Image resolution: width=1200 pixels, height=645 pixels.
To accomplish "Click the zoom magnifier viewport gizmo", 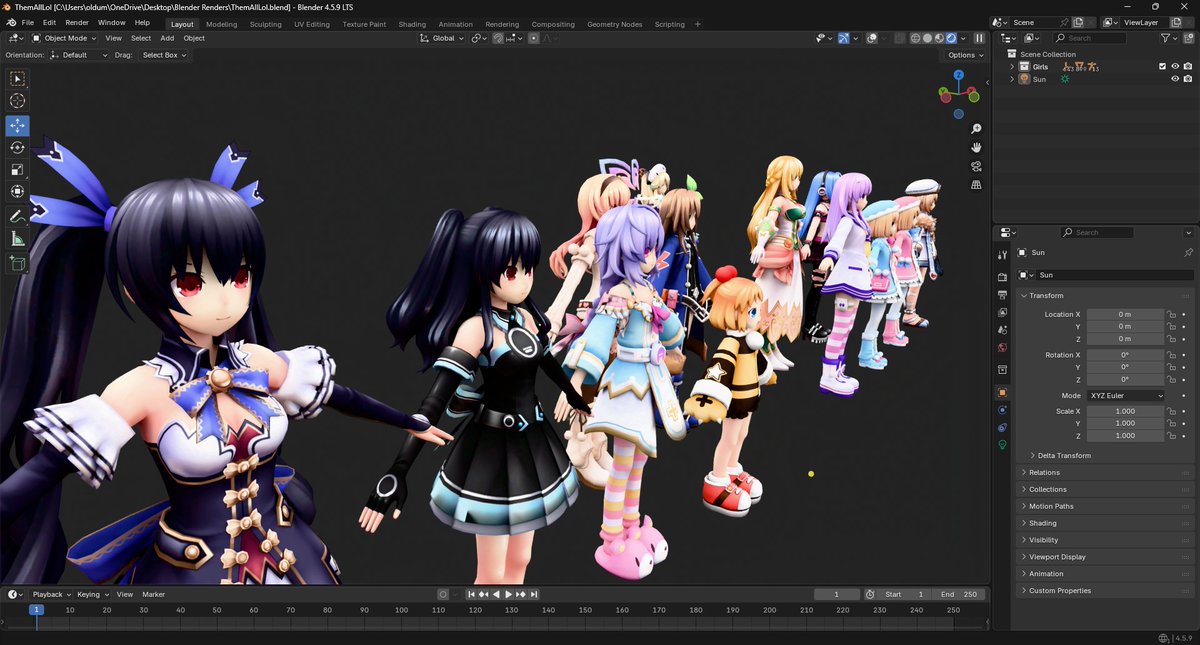I will (x=976, y=129).
